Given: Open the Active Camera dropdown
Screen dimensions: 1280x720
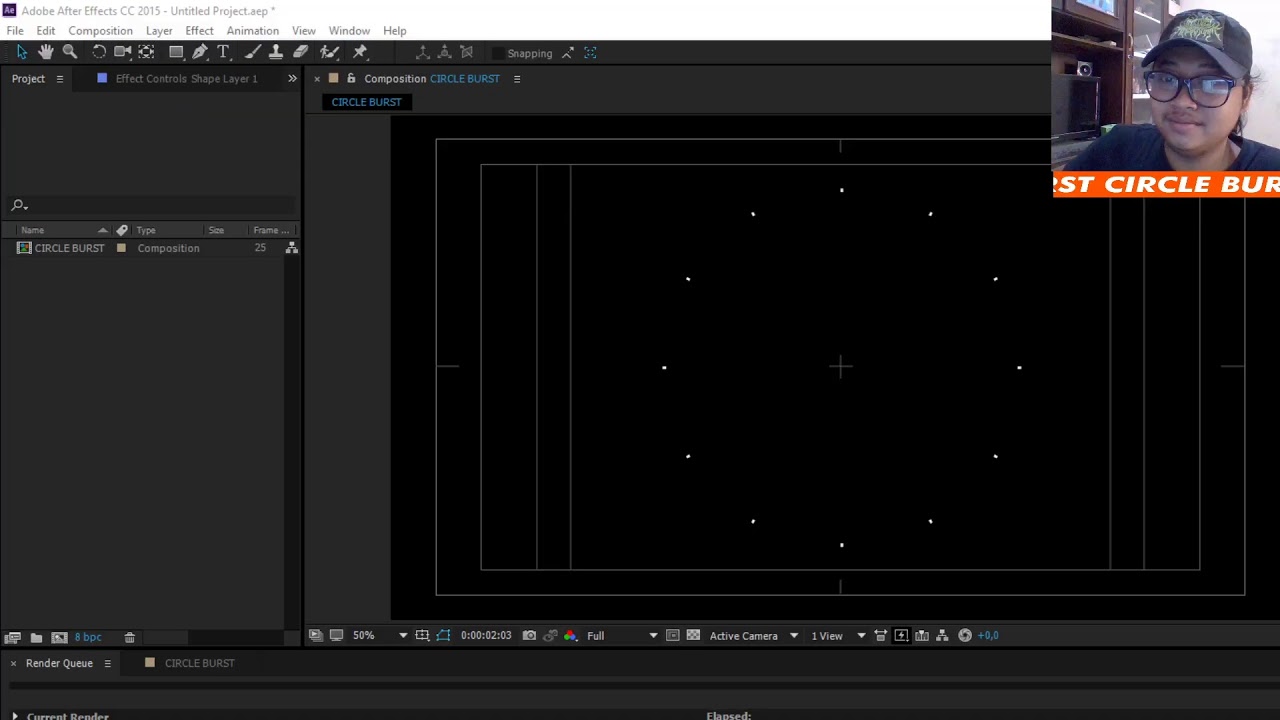Looking at the screenshot, I should click(x=753, y=635).
